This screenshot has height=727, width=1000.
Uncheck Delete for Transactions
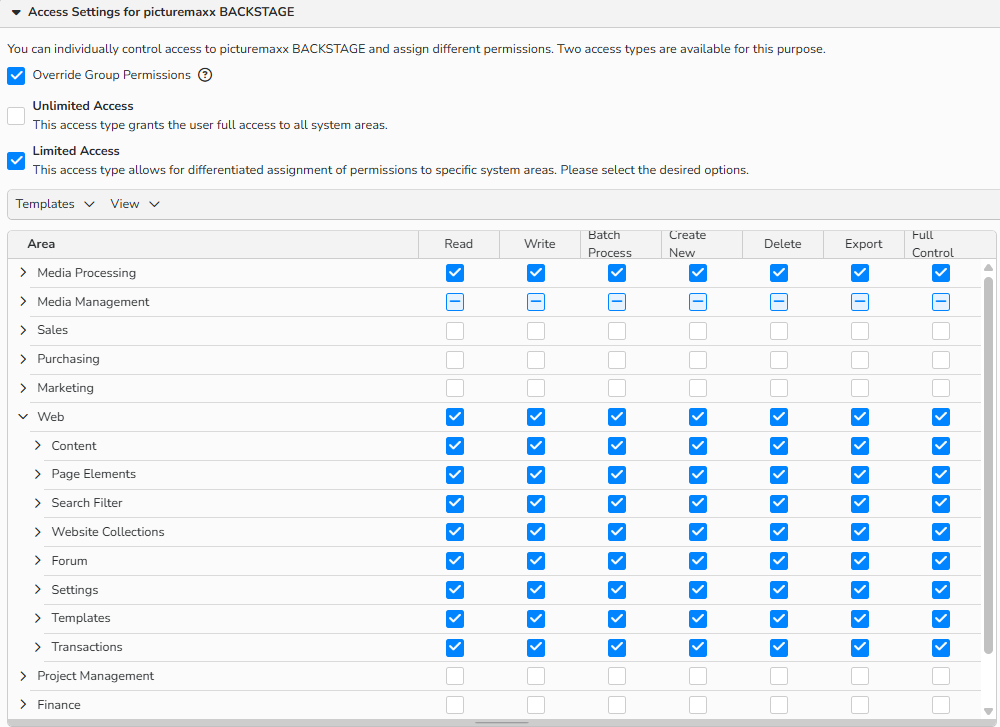click(x=779, y=647)
